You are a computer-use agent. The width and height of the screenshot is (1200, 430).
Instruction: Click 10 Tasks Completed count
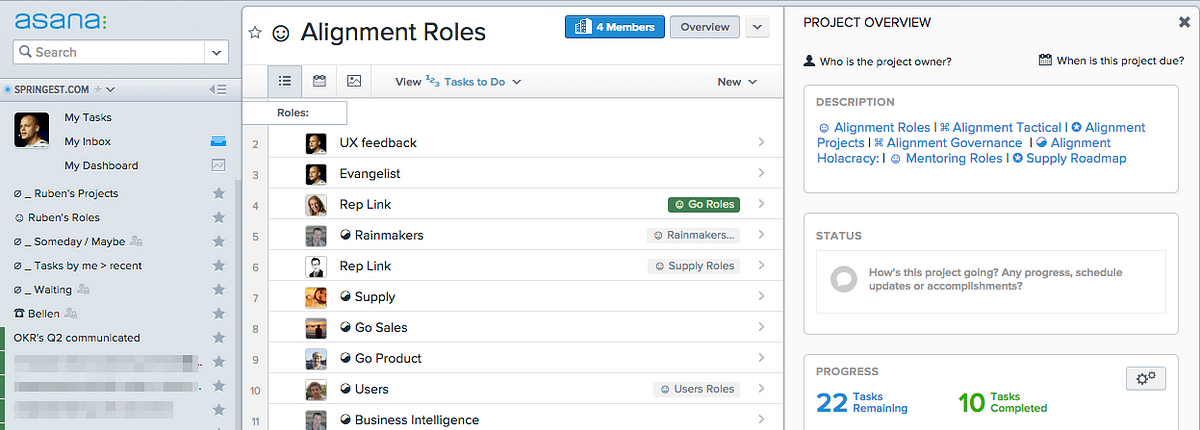tap(1003, 402)
